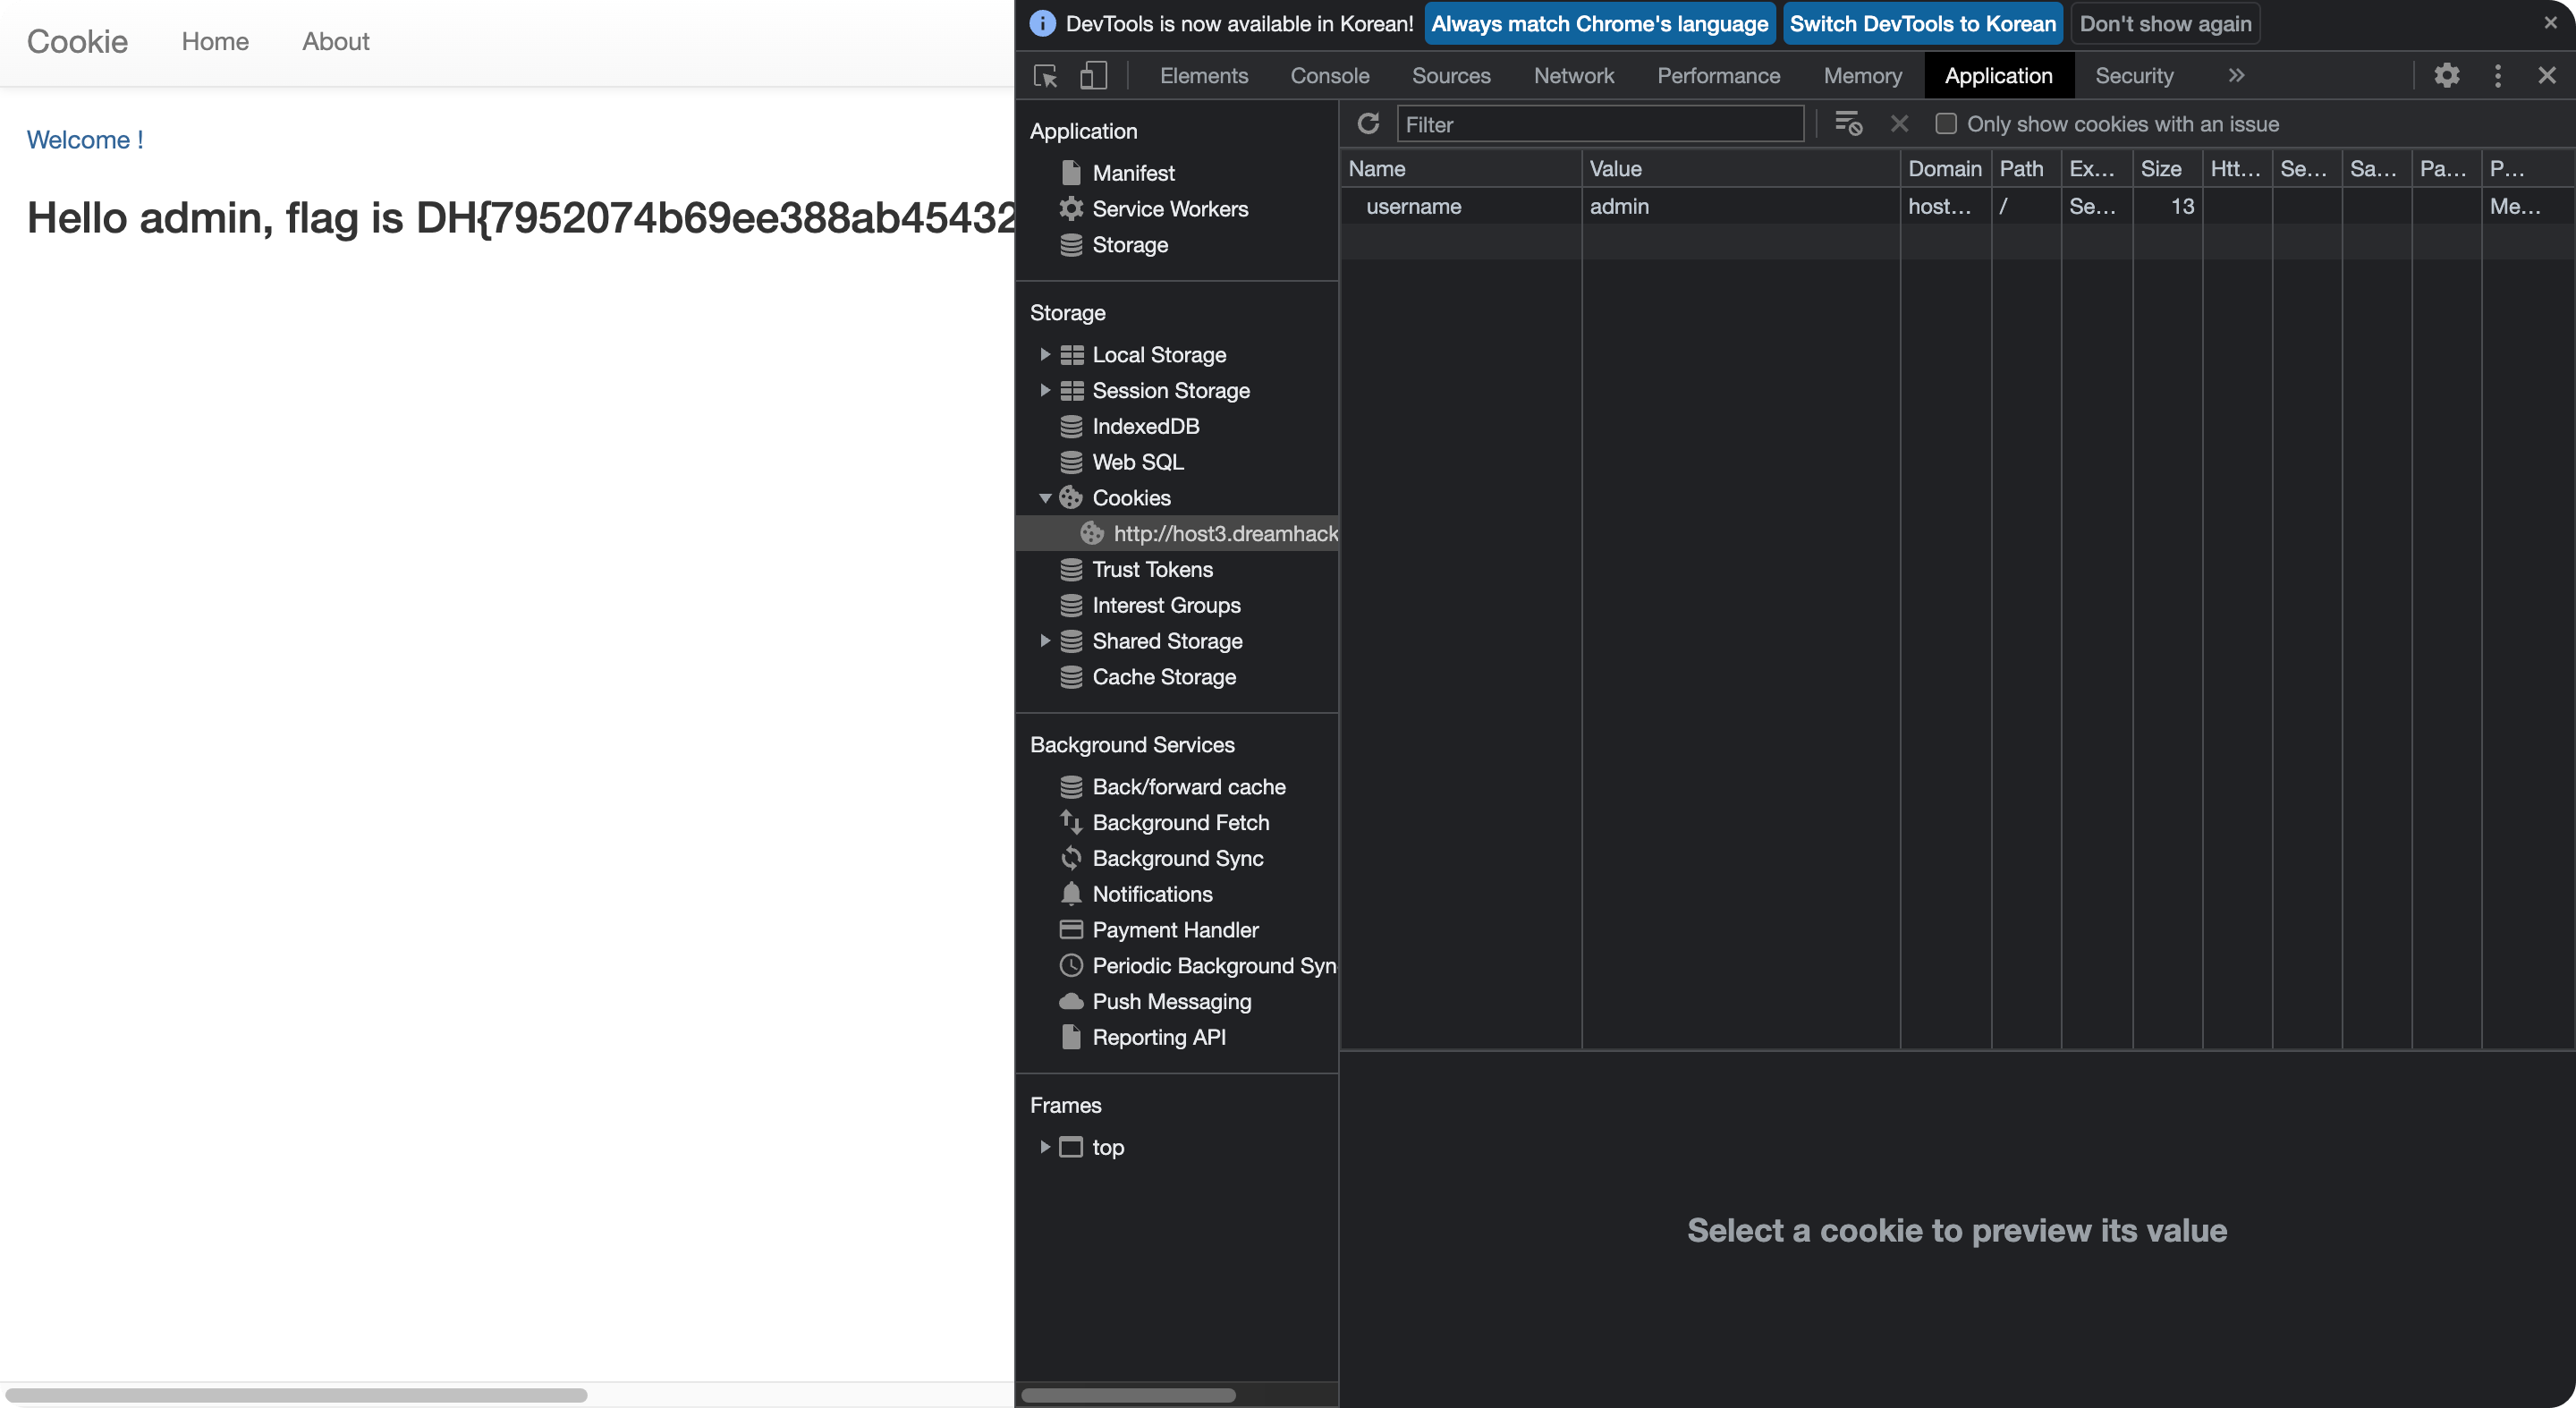Open Cache Storage item
The image size is (2576, 1408).
1164,677
